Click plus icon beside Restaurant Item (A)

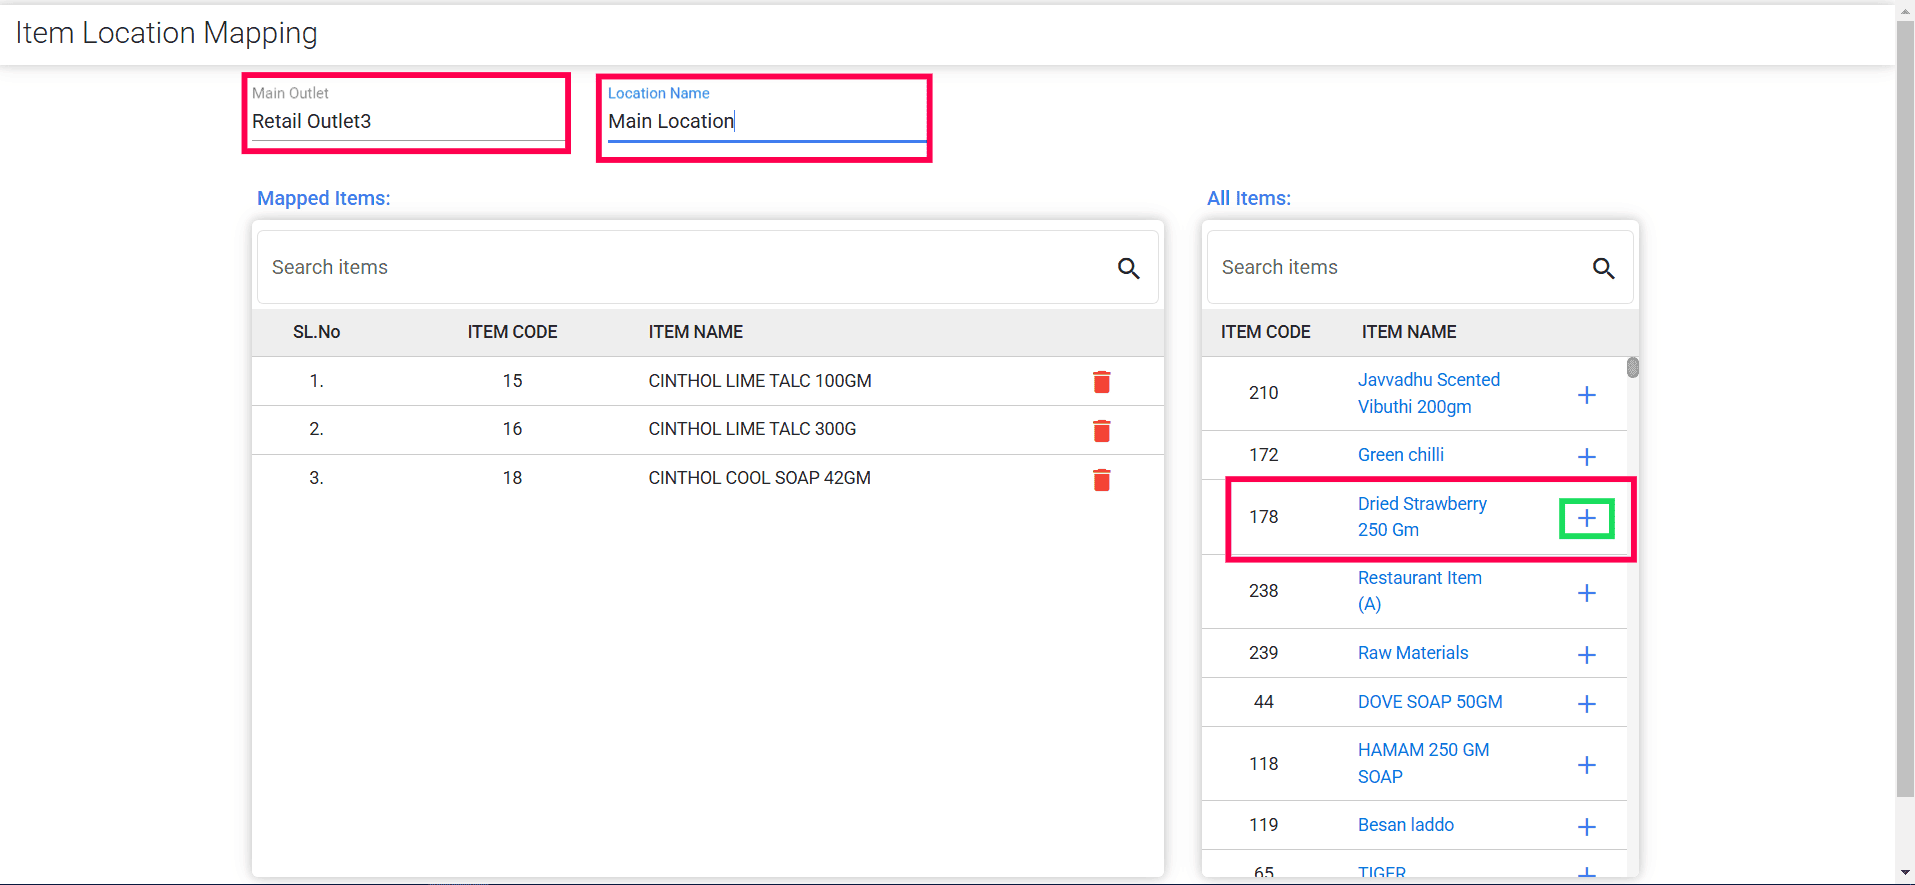1586,593
